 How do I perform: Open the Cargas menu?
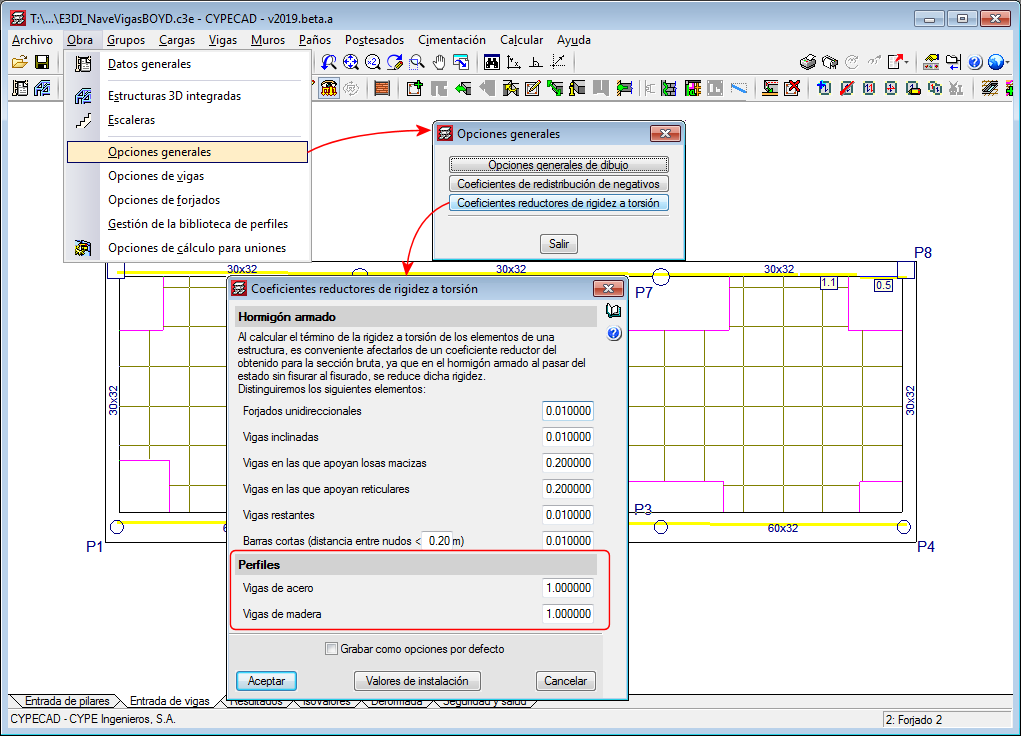coord(176,40)
